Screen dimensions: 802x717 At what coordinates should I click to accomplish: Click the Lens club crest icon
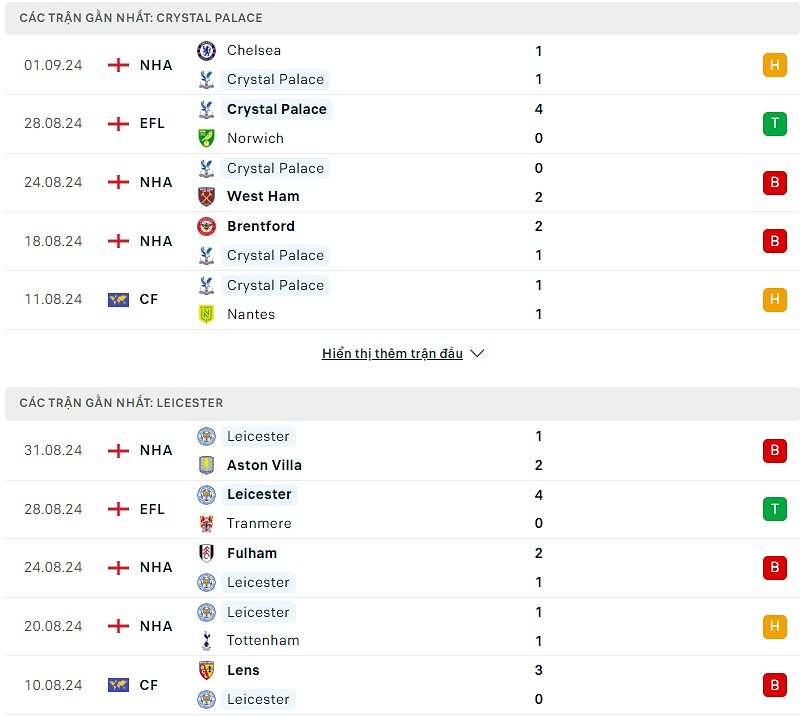point(206,670)
